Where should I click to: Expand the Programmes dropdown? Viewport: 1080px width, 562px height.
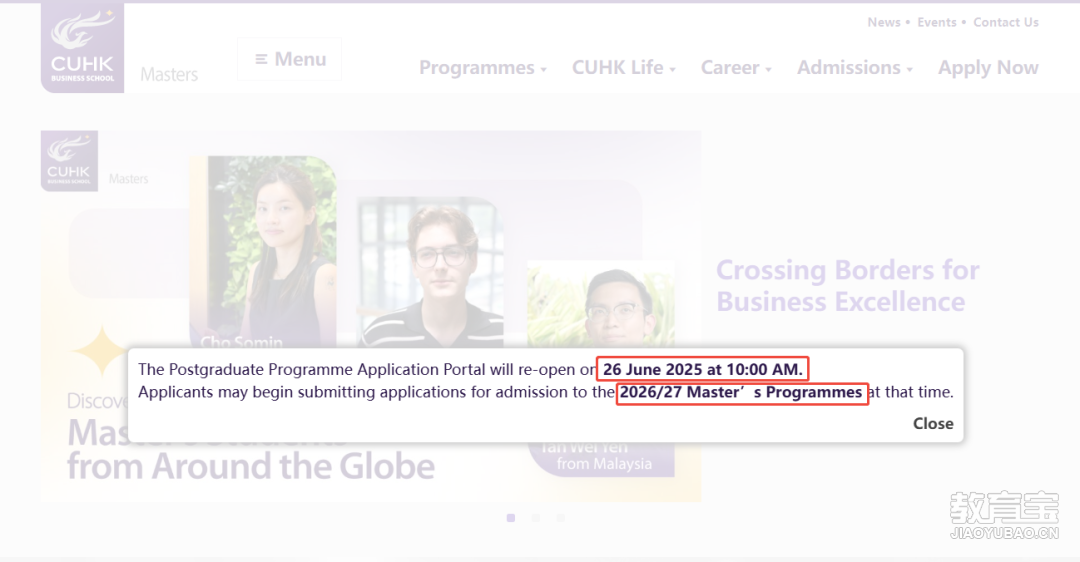(483, 67)
